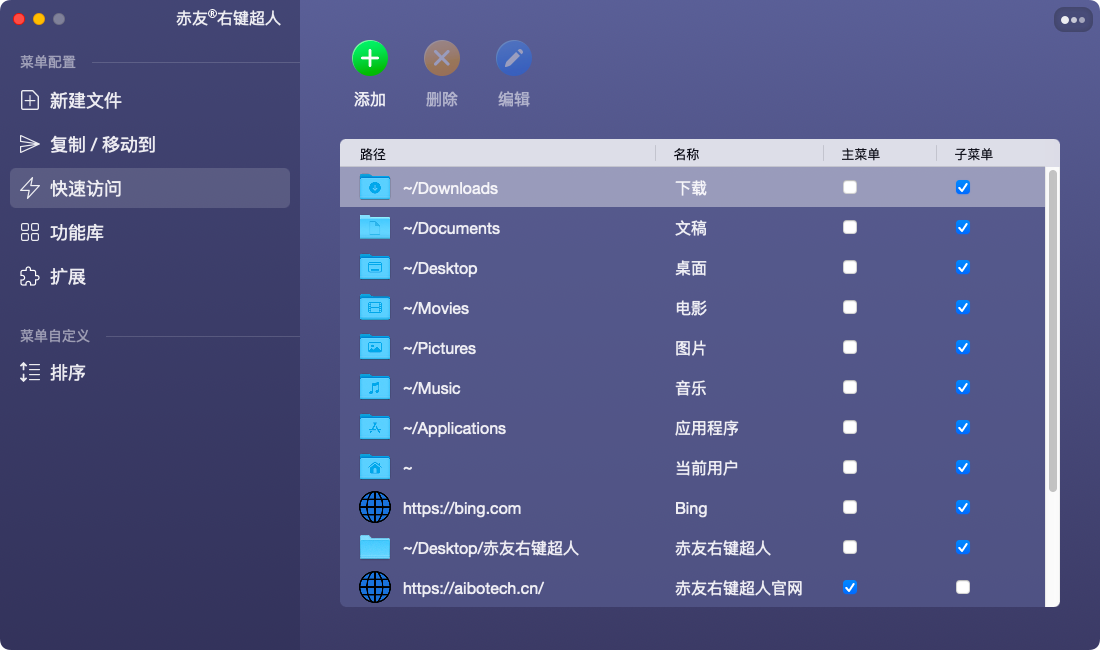Enable 子菜单 checkbox for aibotech.cn row
This screenshot has width=1100, height=650.
(962, 587)
